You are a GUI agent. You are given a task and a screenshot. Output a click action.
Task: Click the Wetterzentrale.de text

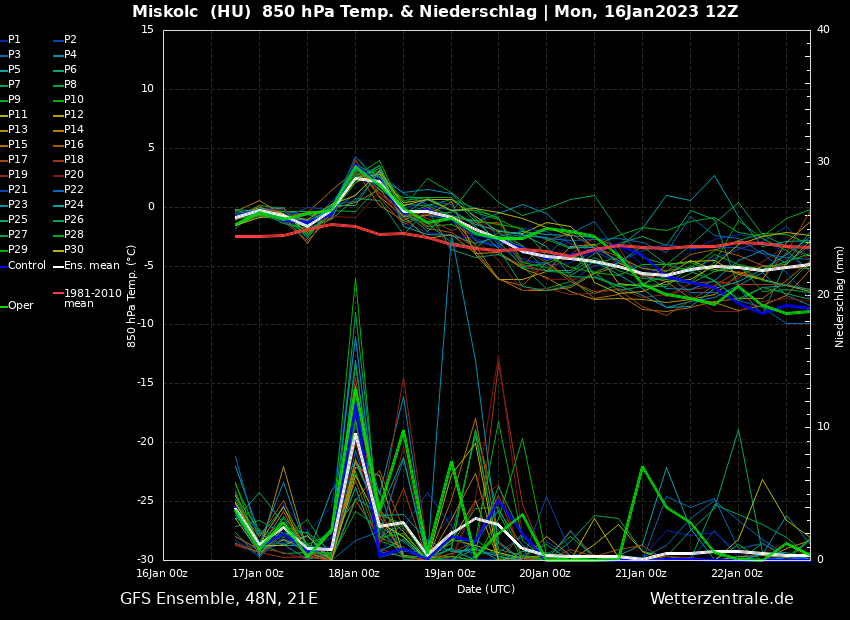pos(721,599)
